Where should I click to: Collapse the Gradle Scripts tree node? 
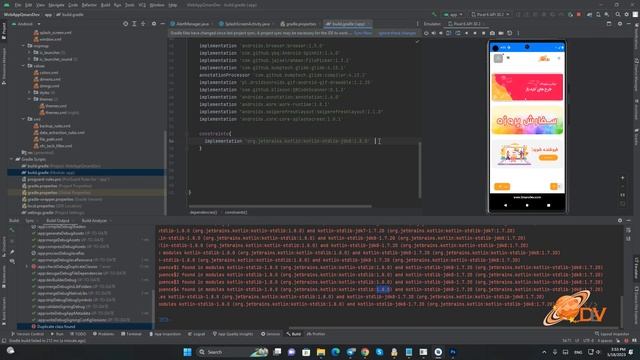[x=11, y=159]
